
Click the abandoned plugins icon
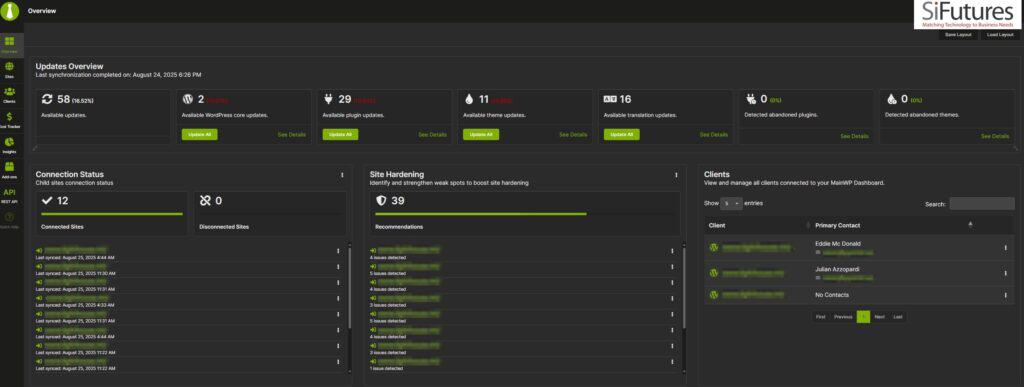pyautogui.click(x=751, y=99)
